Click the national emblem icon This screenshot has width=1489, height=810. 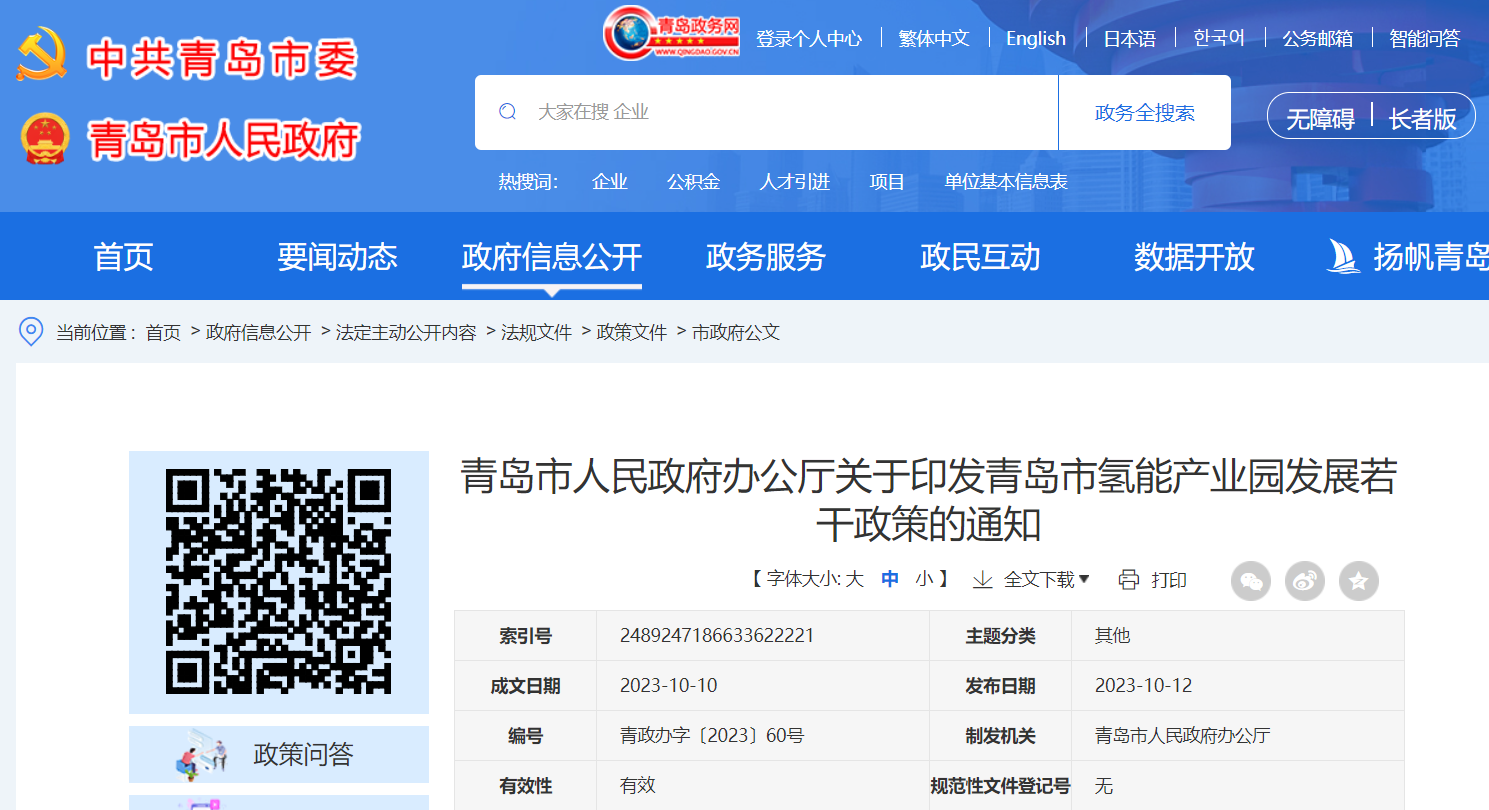45,138
